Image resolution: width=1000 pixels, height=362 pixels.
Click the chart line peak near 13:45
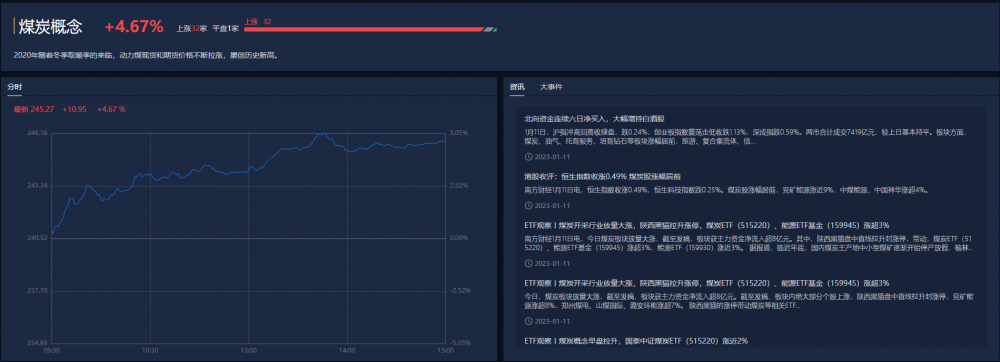click(324, 134)
